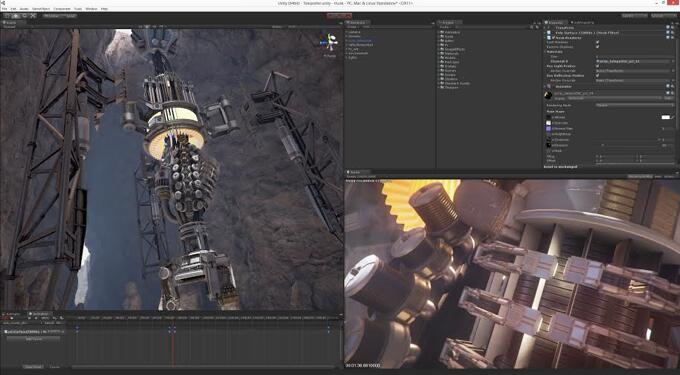Expand the Animation folder in Project panel
The image size is (680, 375).
pyautogui.click(x=450, y=32)
